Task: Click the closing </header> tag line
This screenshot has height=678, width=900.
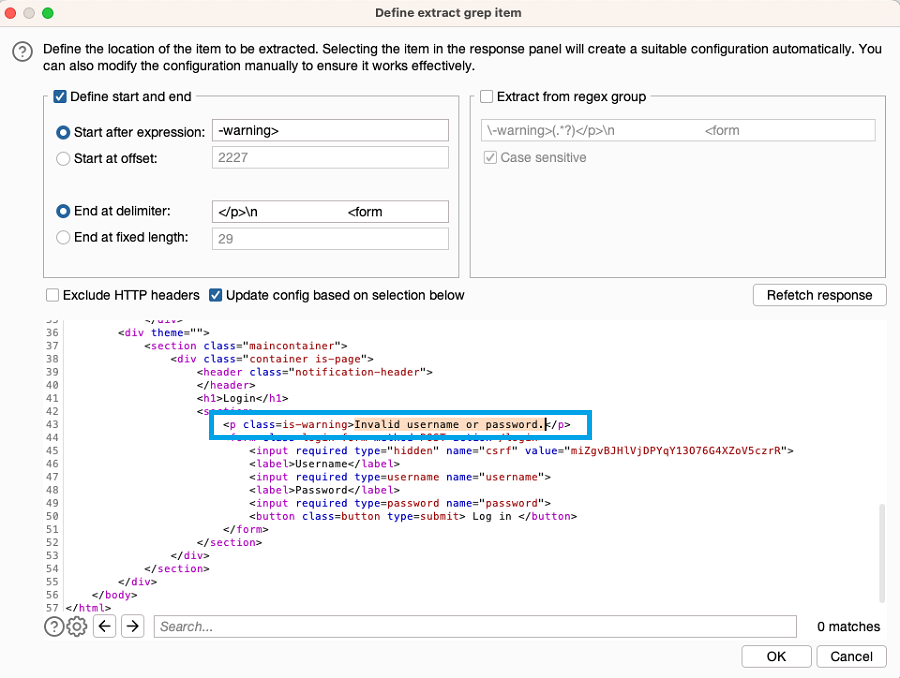Action: click(226, 385)
